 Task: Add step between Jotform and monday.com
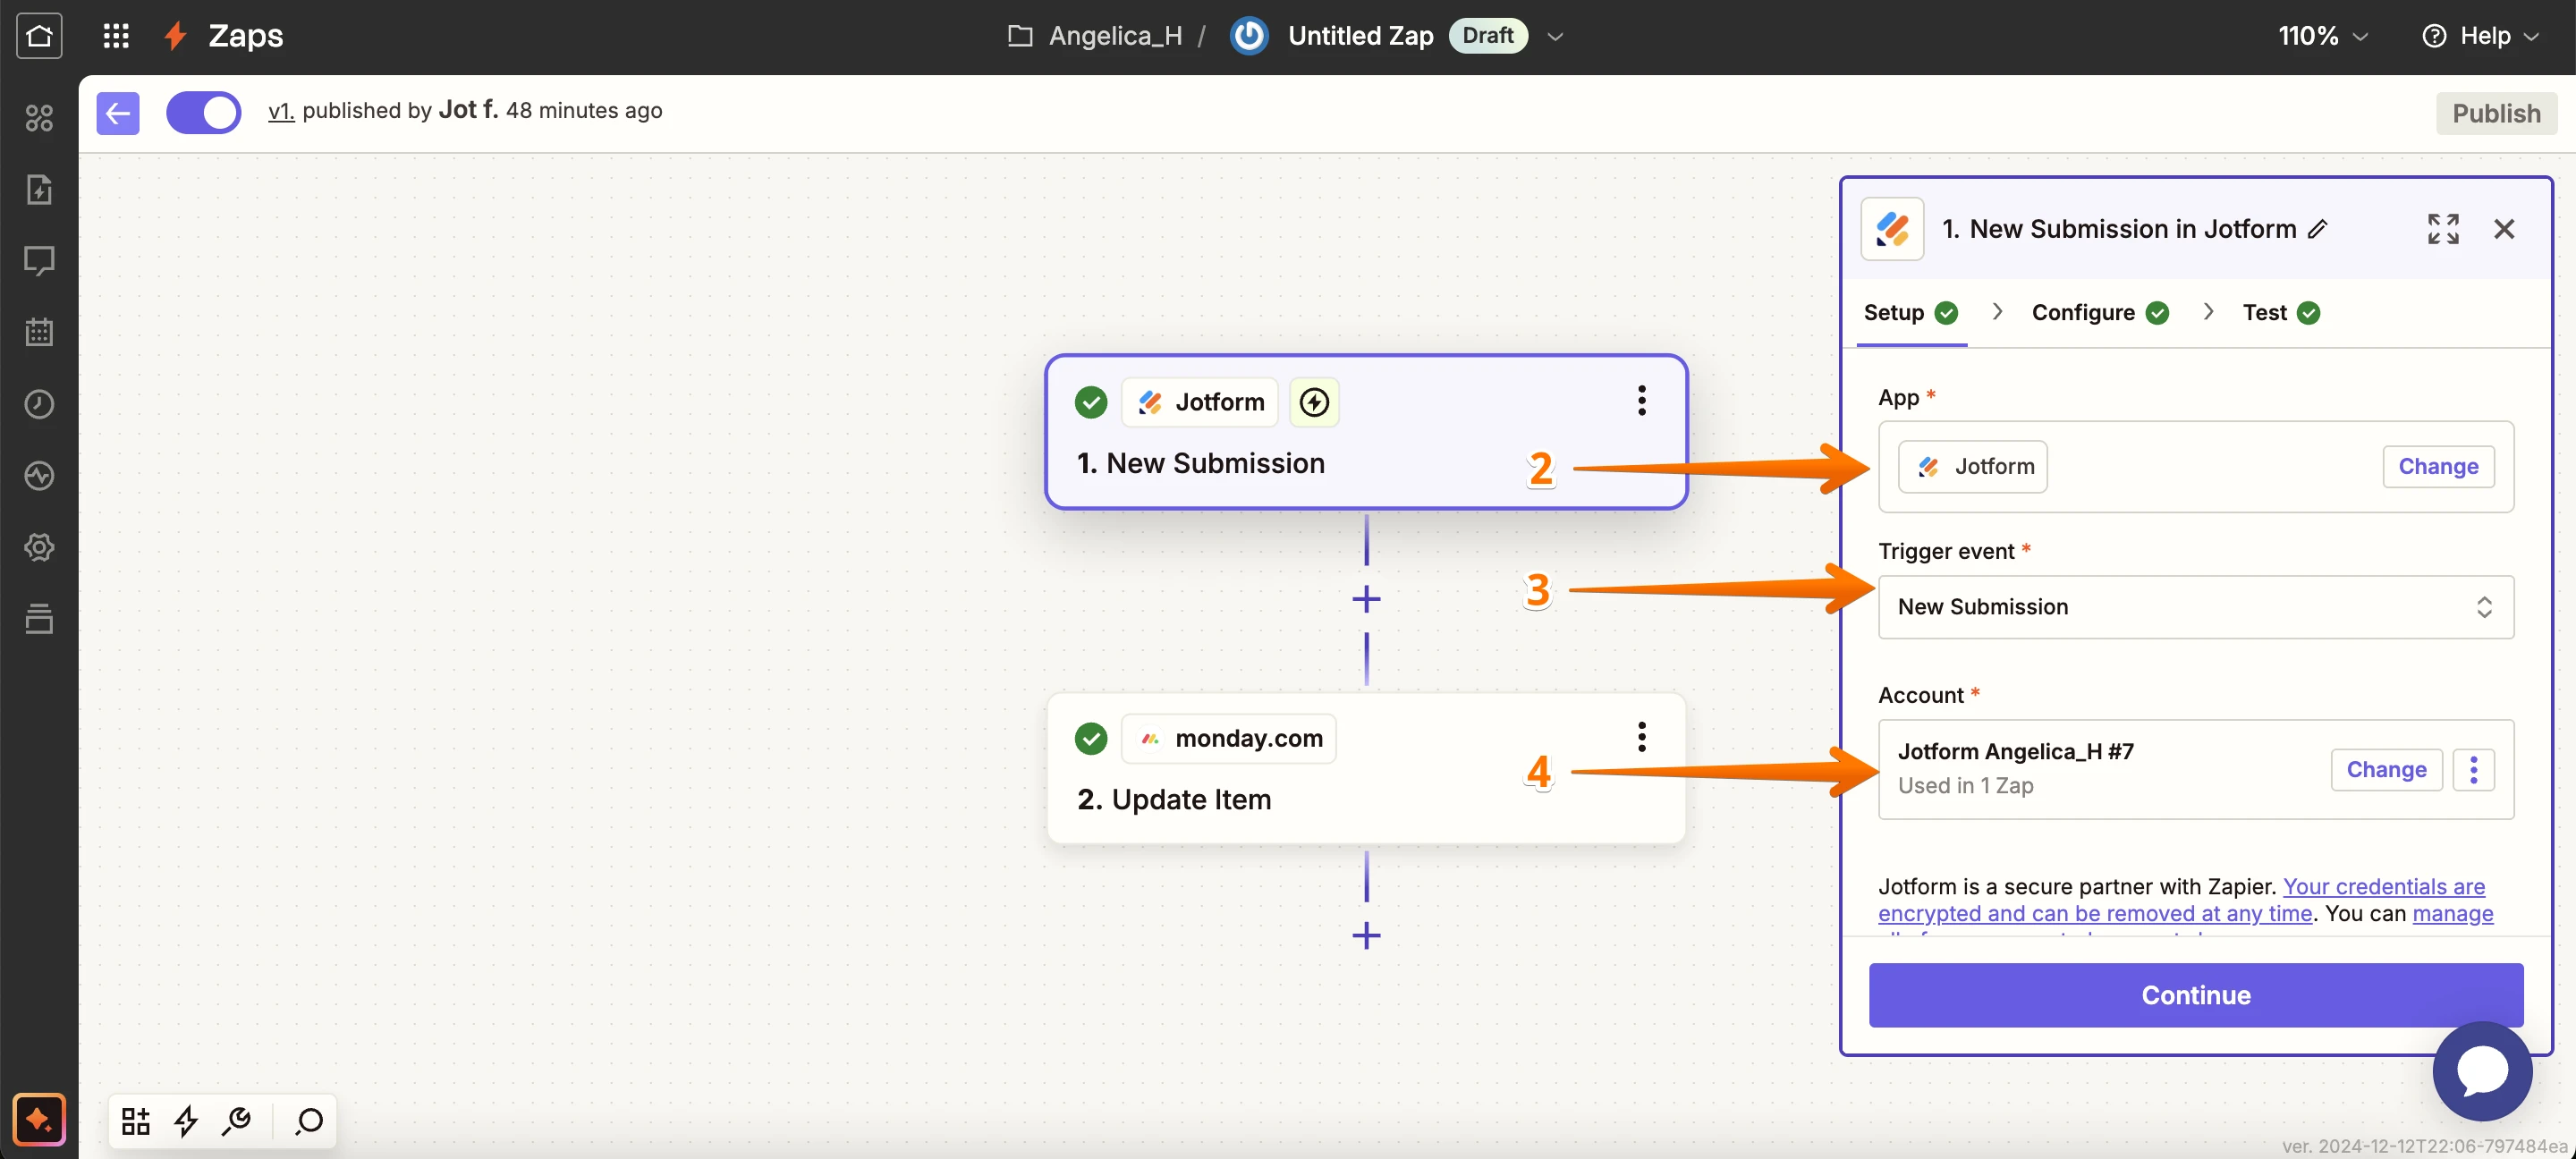[x=1366, y=599]
